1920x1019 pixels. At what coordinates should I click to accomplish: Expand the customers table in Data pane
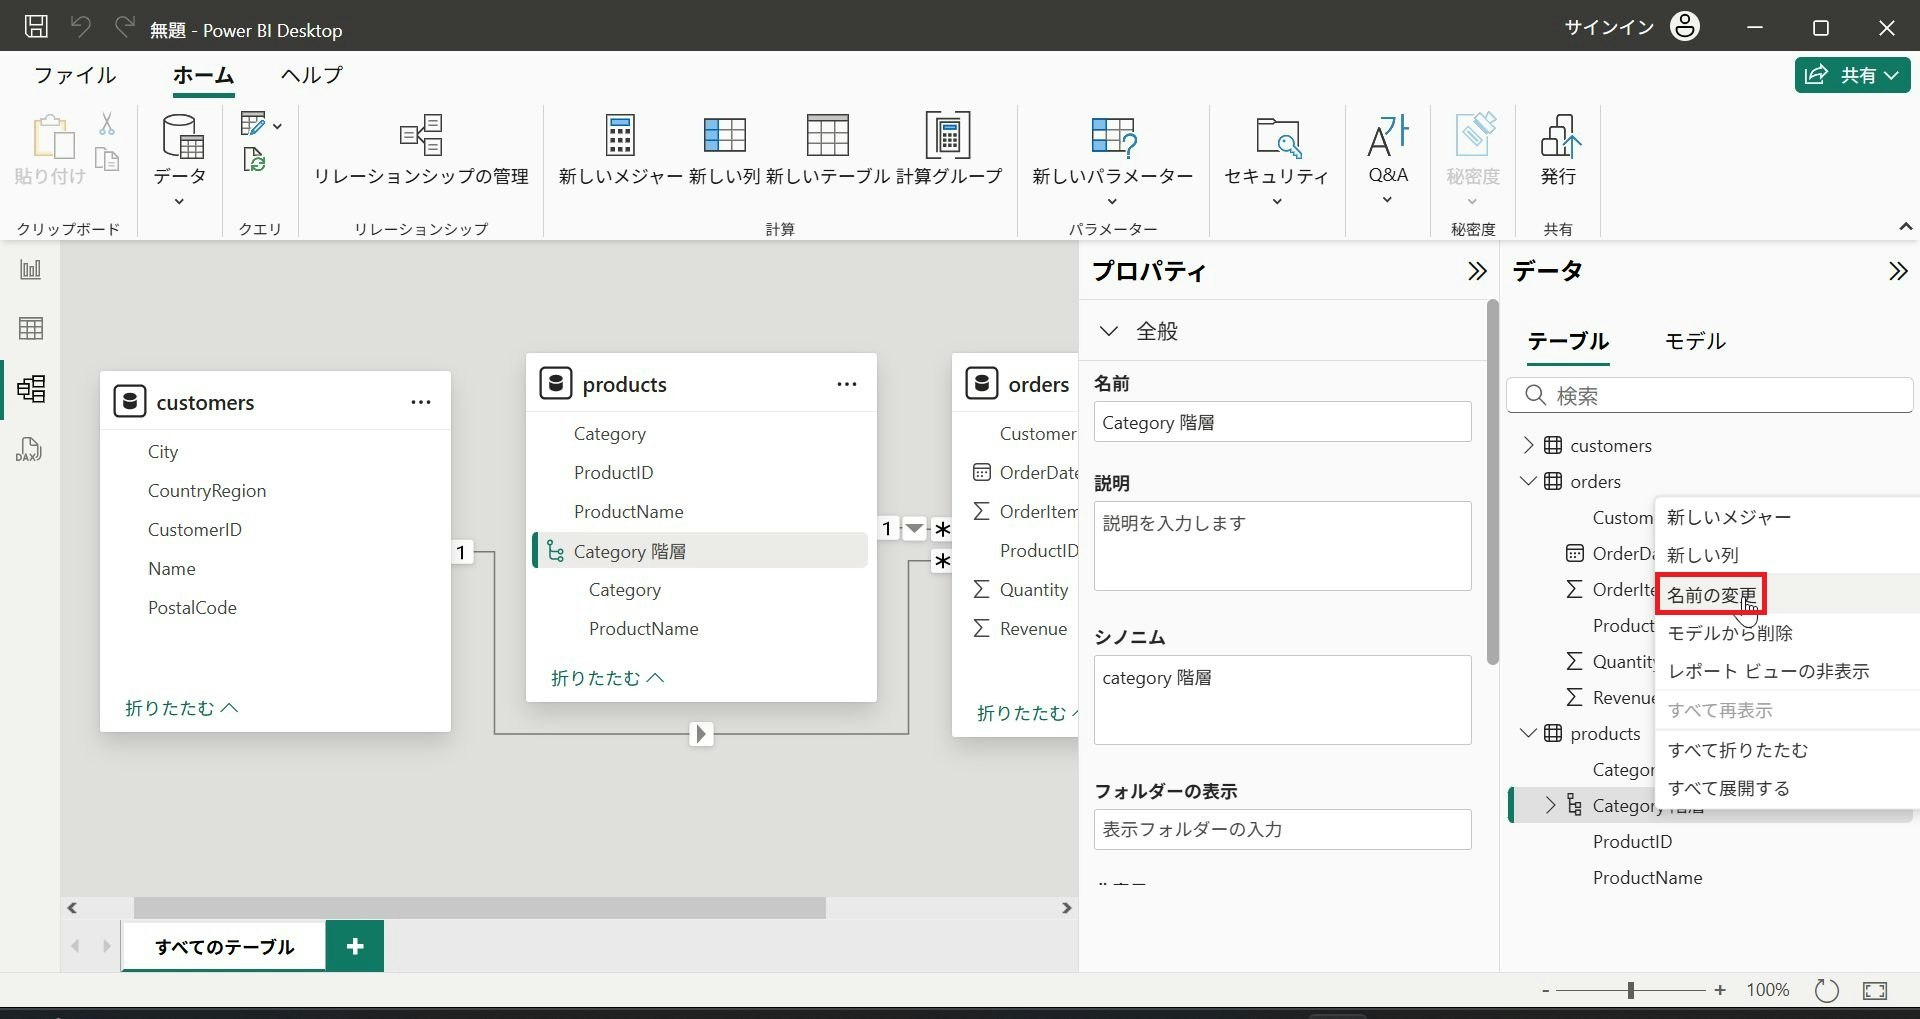click(1528, 445)
